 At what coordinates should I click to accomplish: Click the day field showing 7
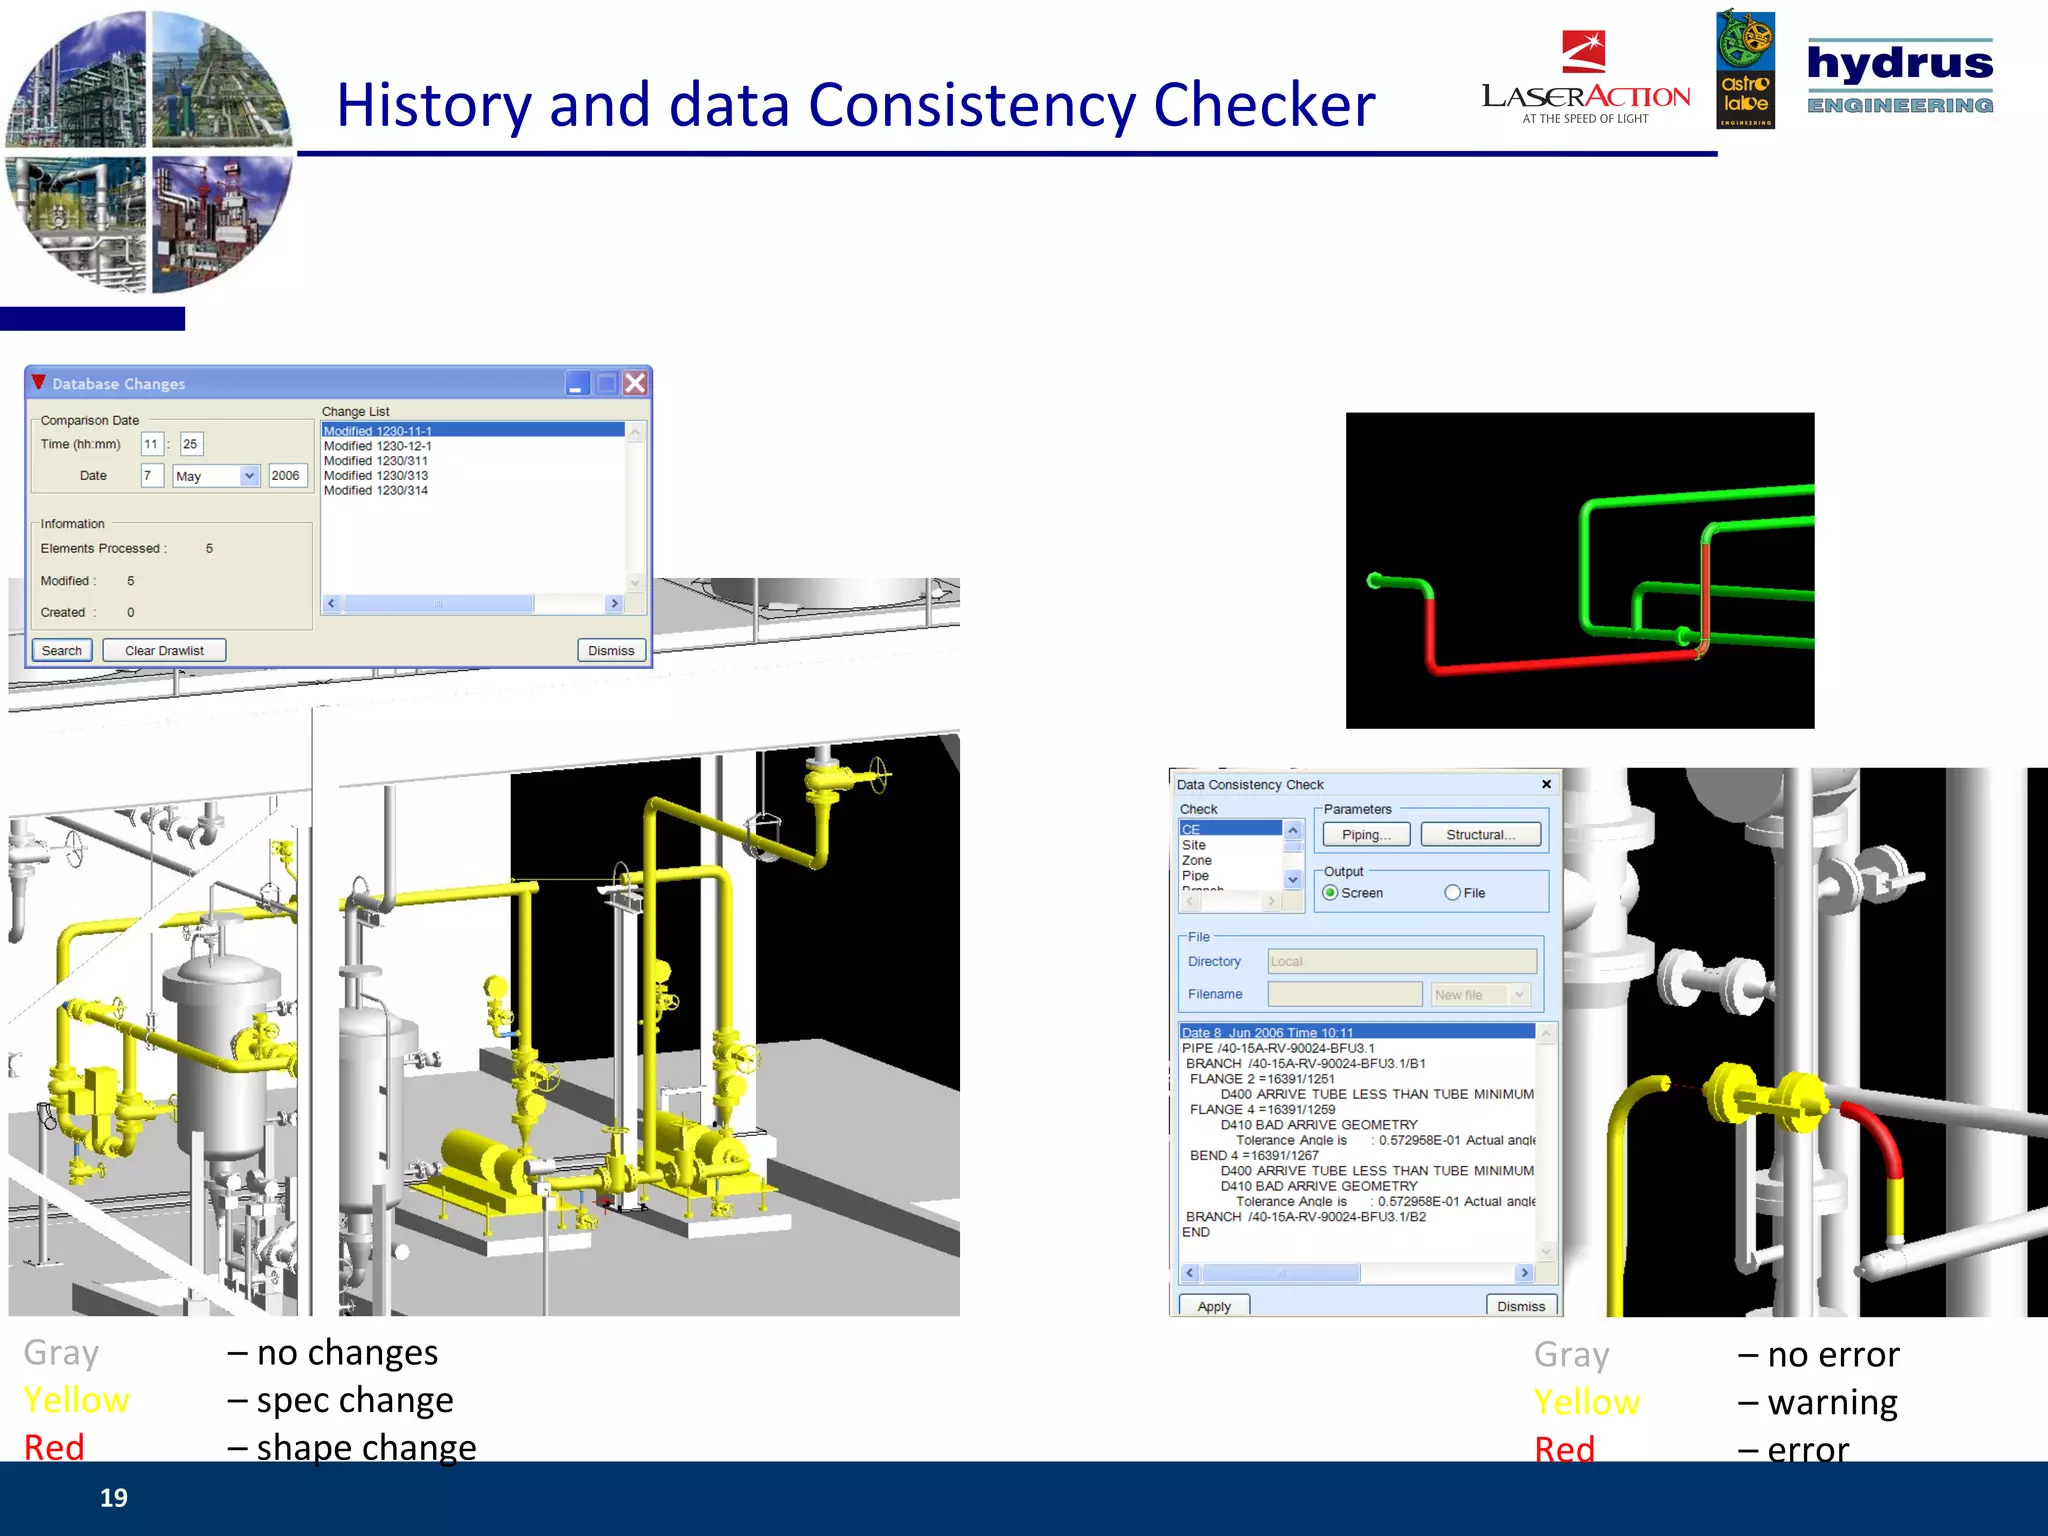point(151,476)
